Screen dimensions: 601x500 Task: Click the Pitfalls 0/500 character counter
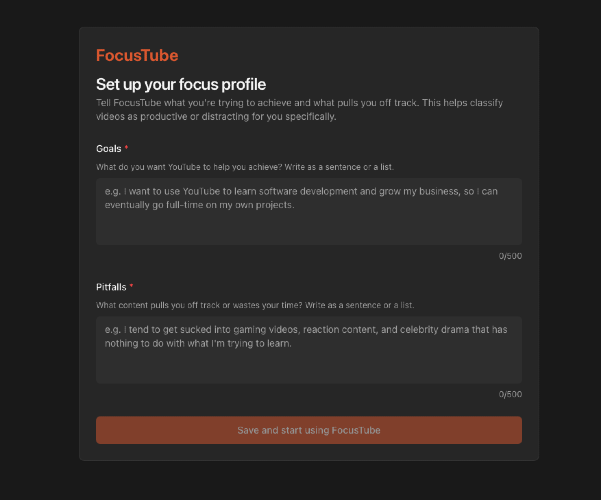click(510, 394)
